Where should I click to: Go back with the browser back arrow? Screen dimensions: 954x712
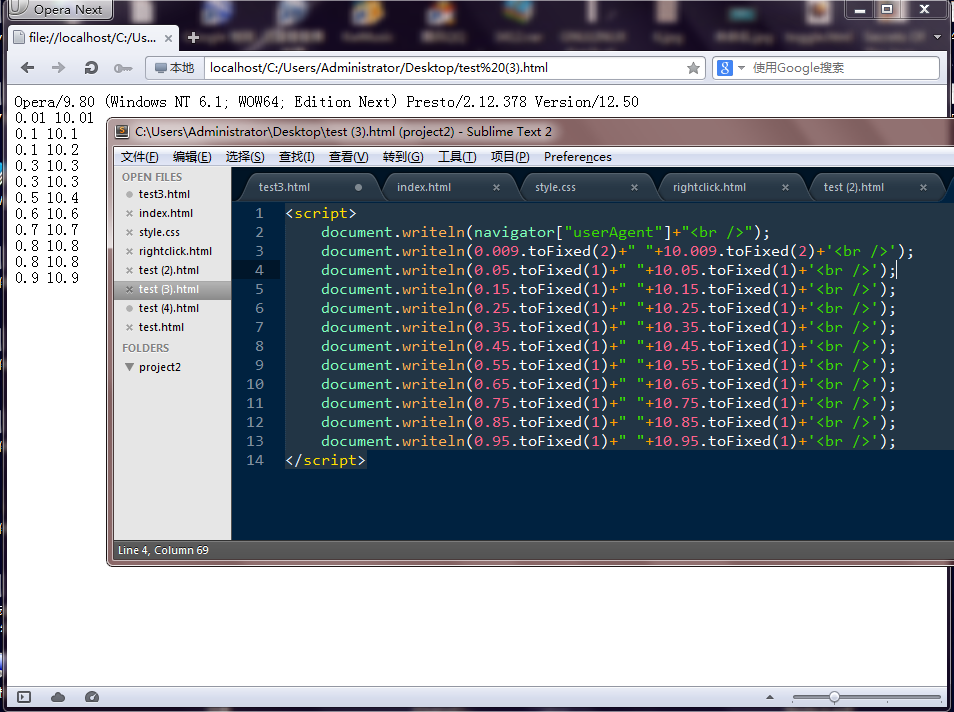click(x=27, y=68)
